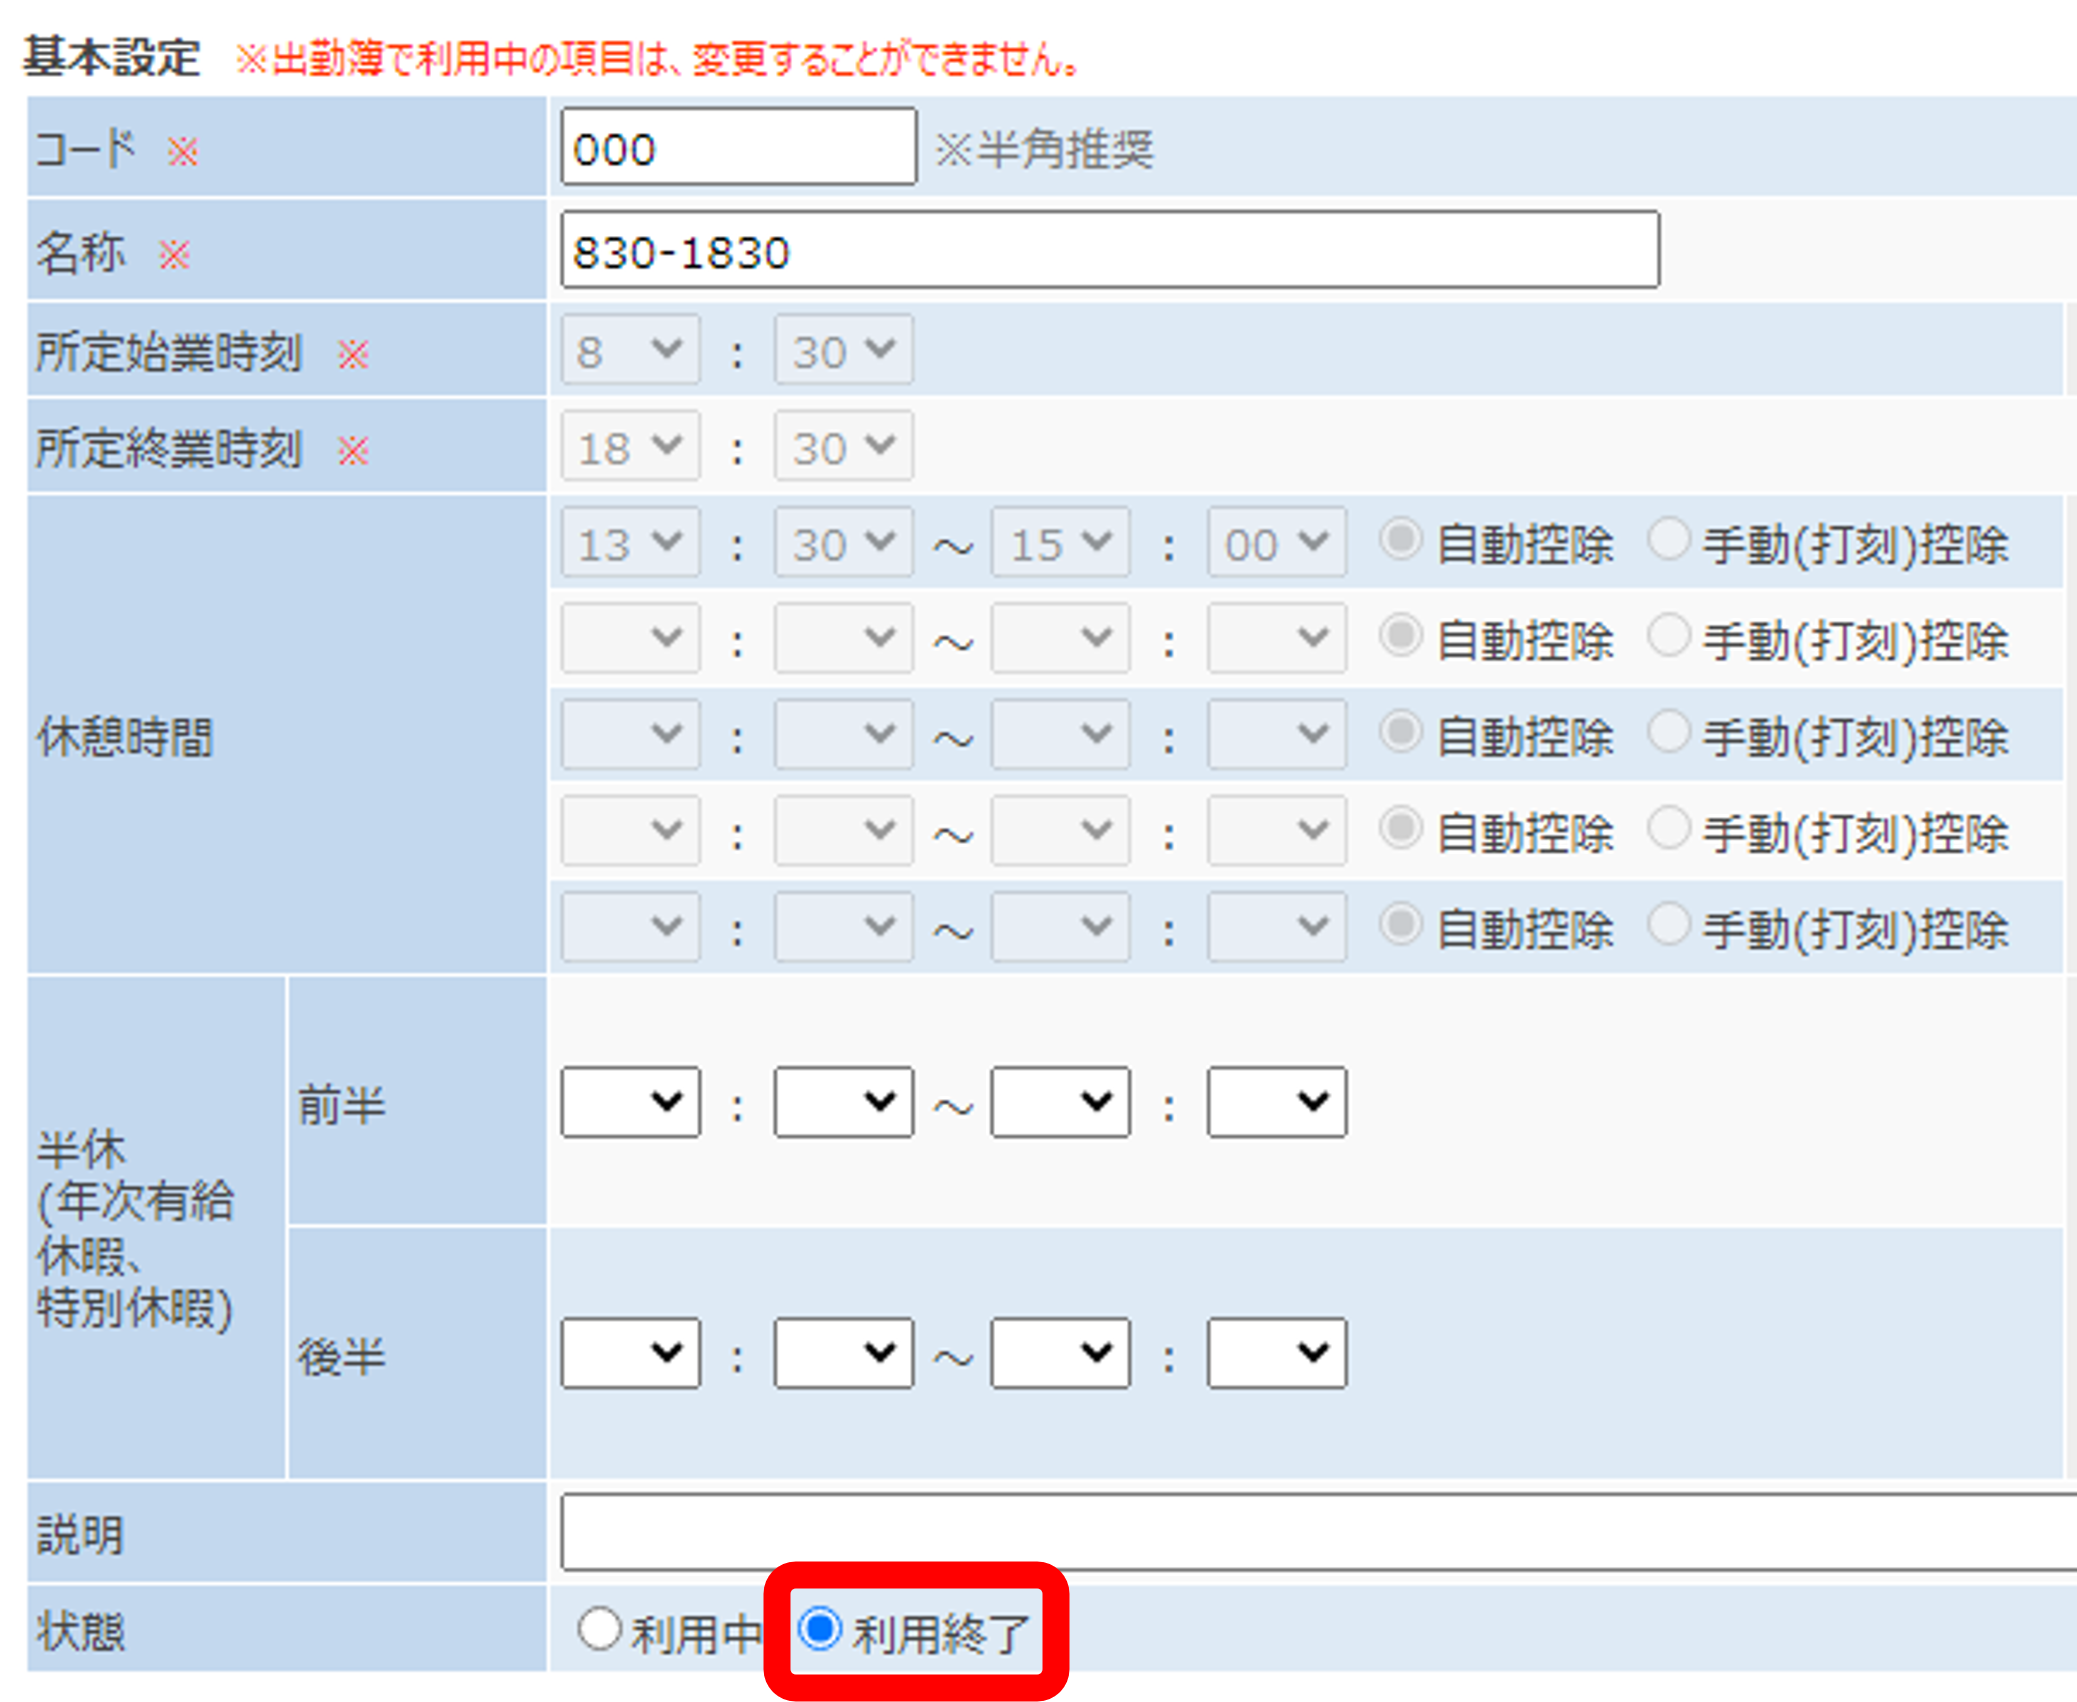Image resolution: width=2077 pixels, height=1702 pixels.
Task: Select the 利用中 status radio button
Action: click(599, 1629)
